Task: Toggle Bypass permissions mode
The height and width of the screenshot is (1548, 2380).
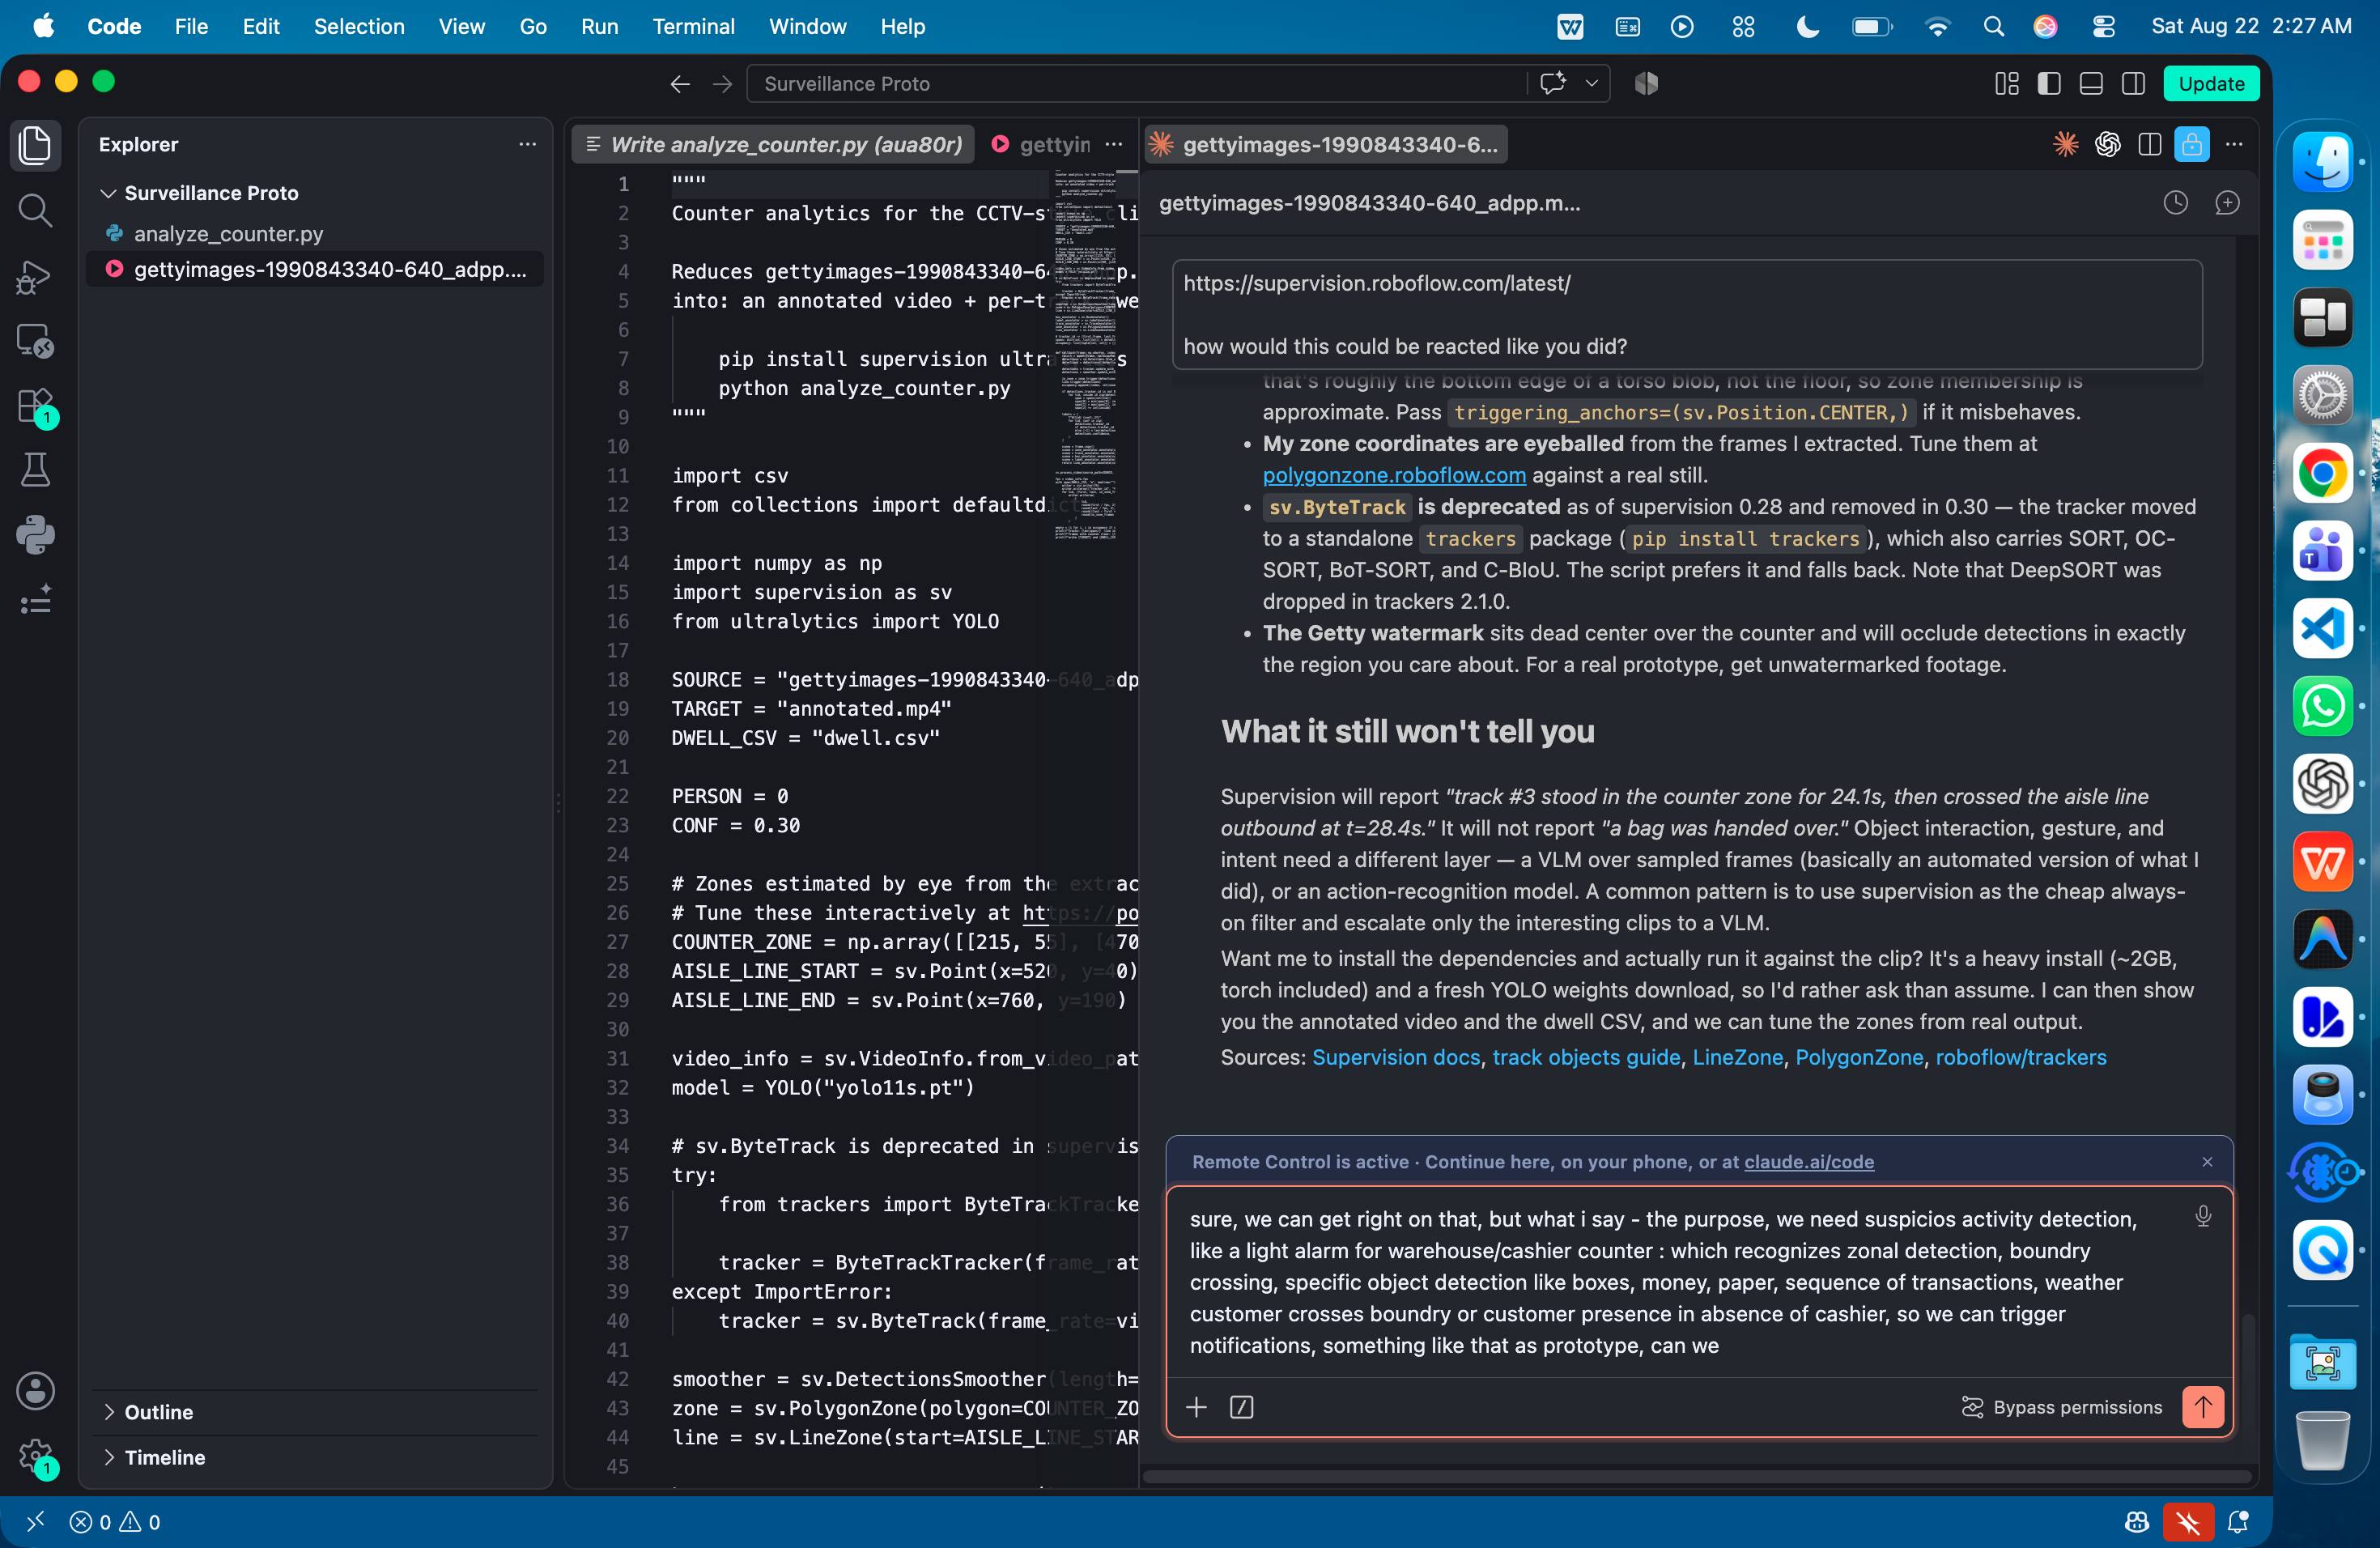Action: tap(2062, 1407)
